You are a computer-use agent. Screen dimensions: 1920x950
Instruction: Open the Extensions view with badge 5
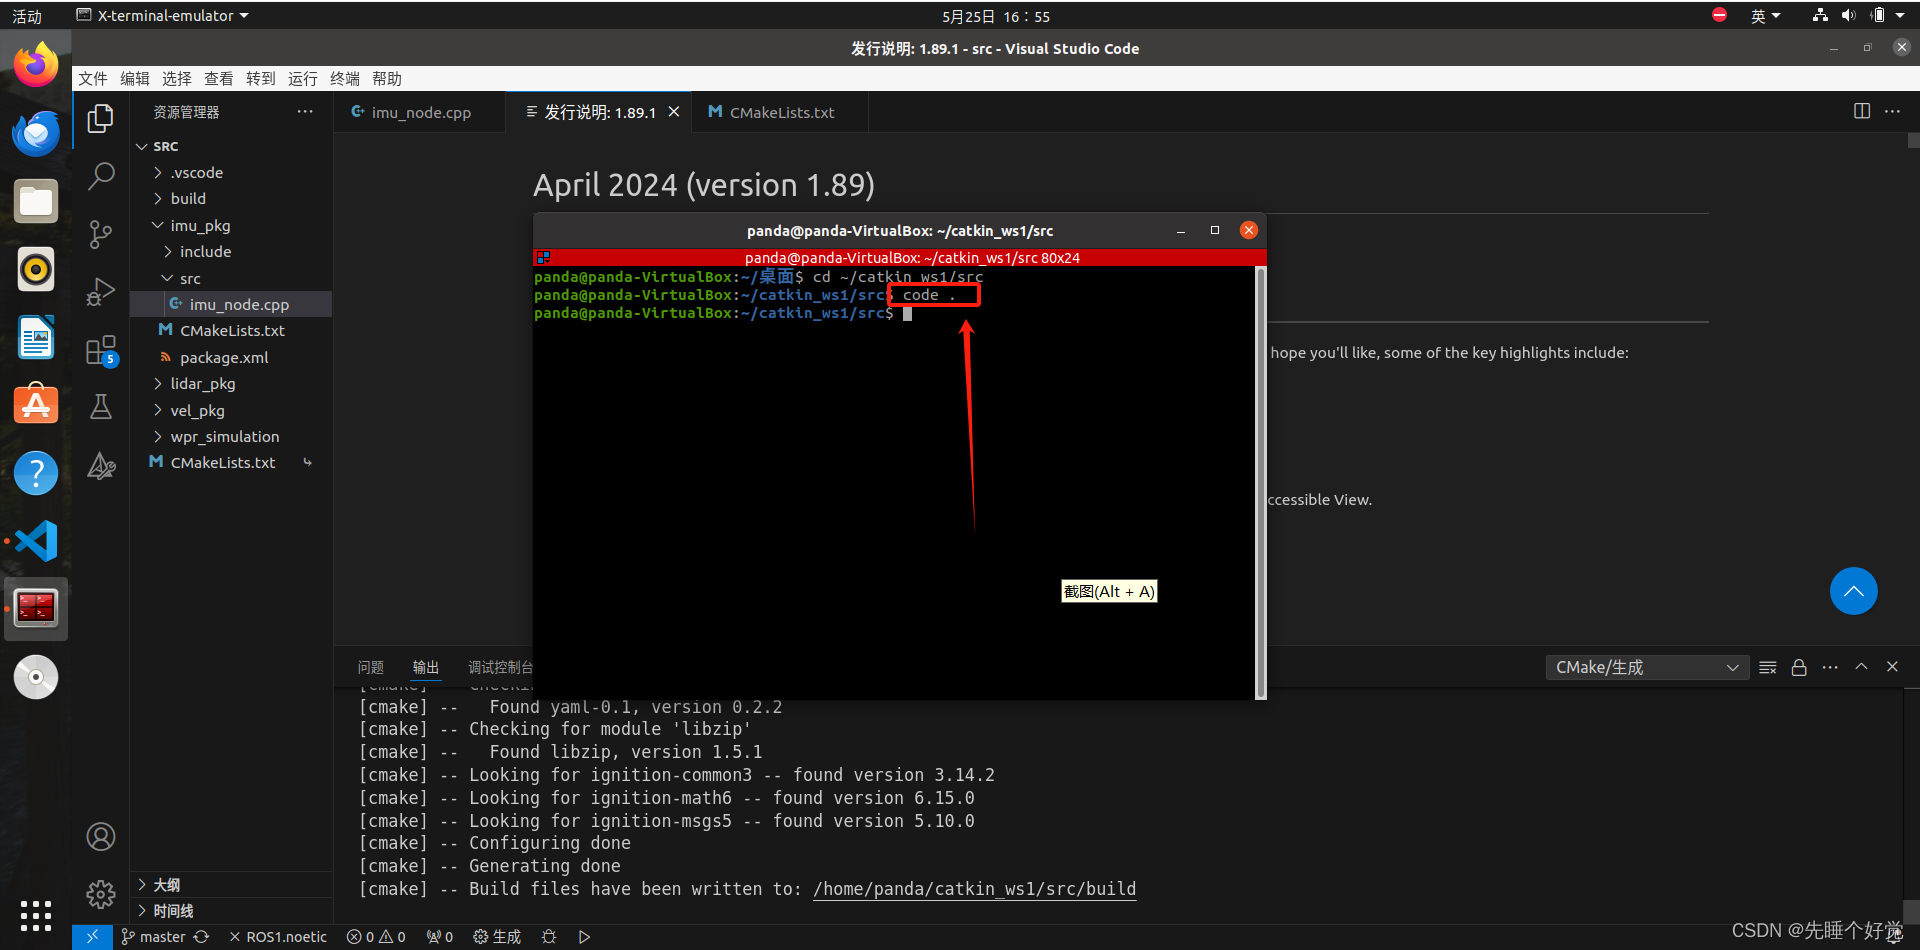click(100, 350)
